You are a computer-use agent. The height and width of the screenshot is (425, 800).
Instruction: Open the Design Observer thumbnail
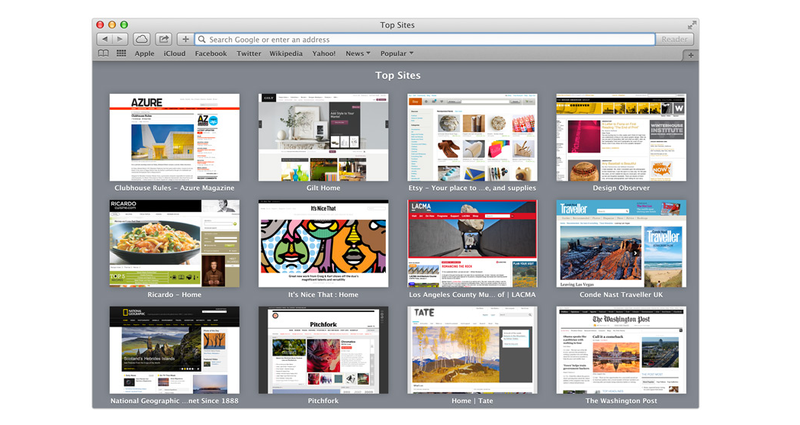[621, 137]
